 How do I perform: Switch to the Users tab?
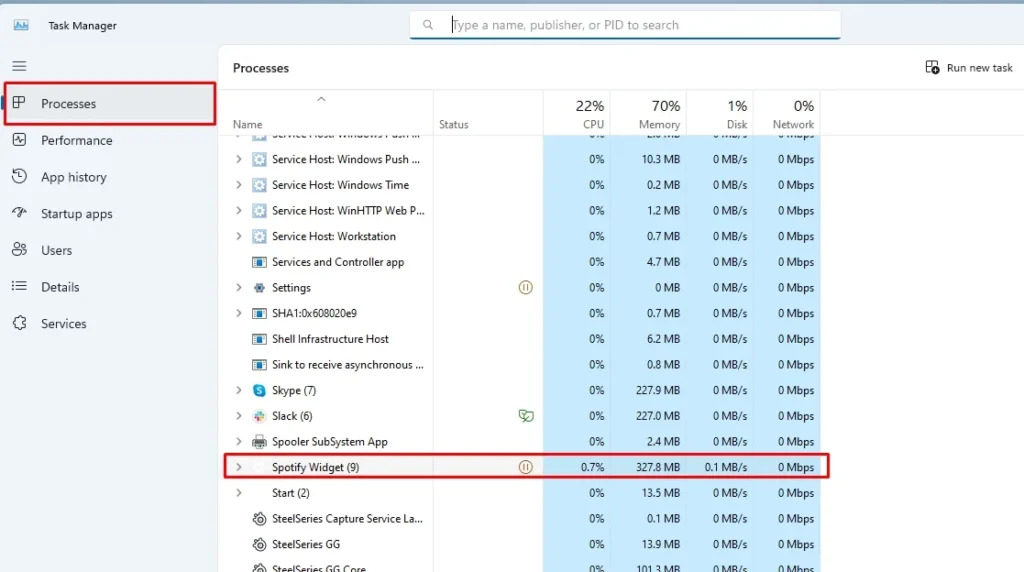point(110,250)
